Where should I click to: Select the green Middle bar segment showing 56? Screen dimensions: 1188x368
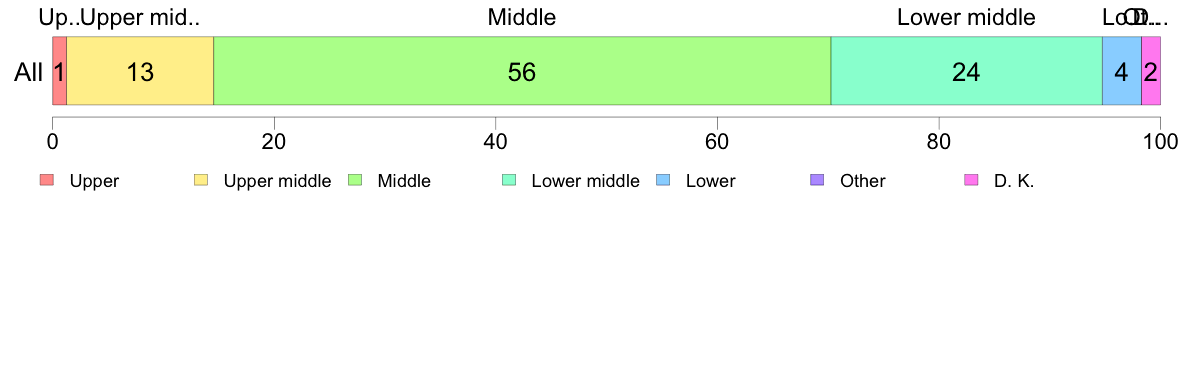[522, 71]
